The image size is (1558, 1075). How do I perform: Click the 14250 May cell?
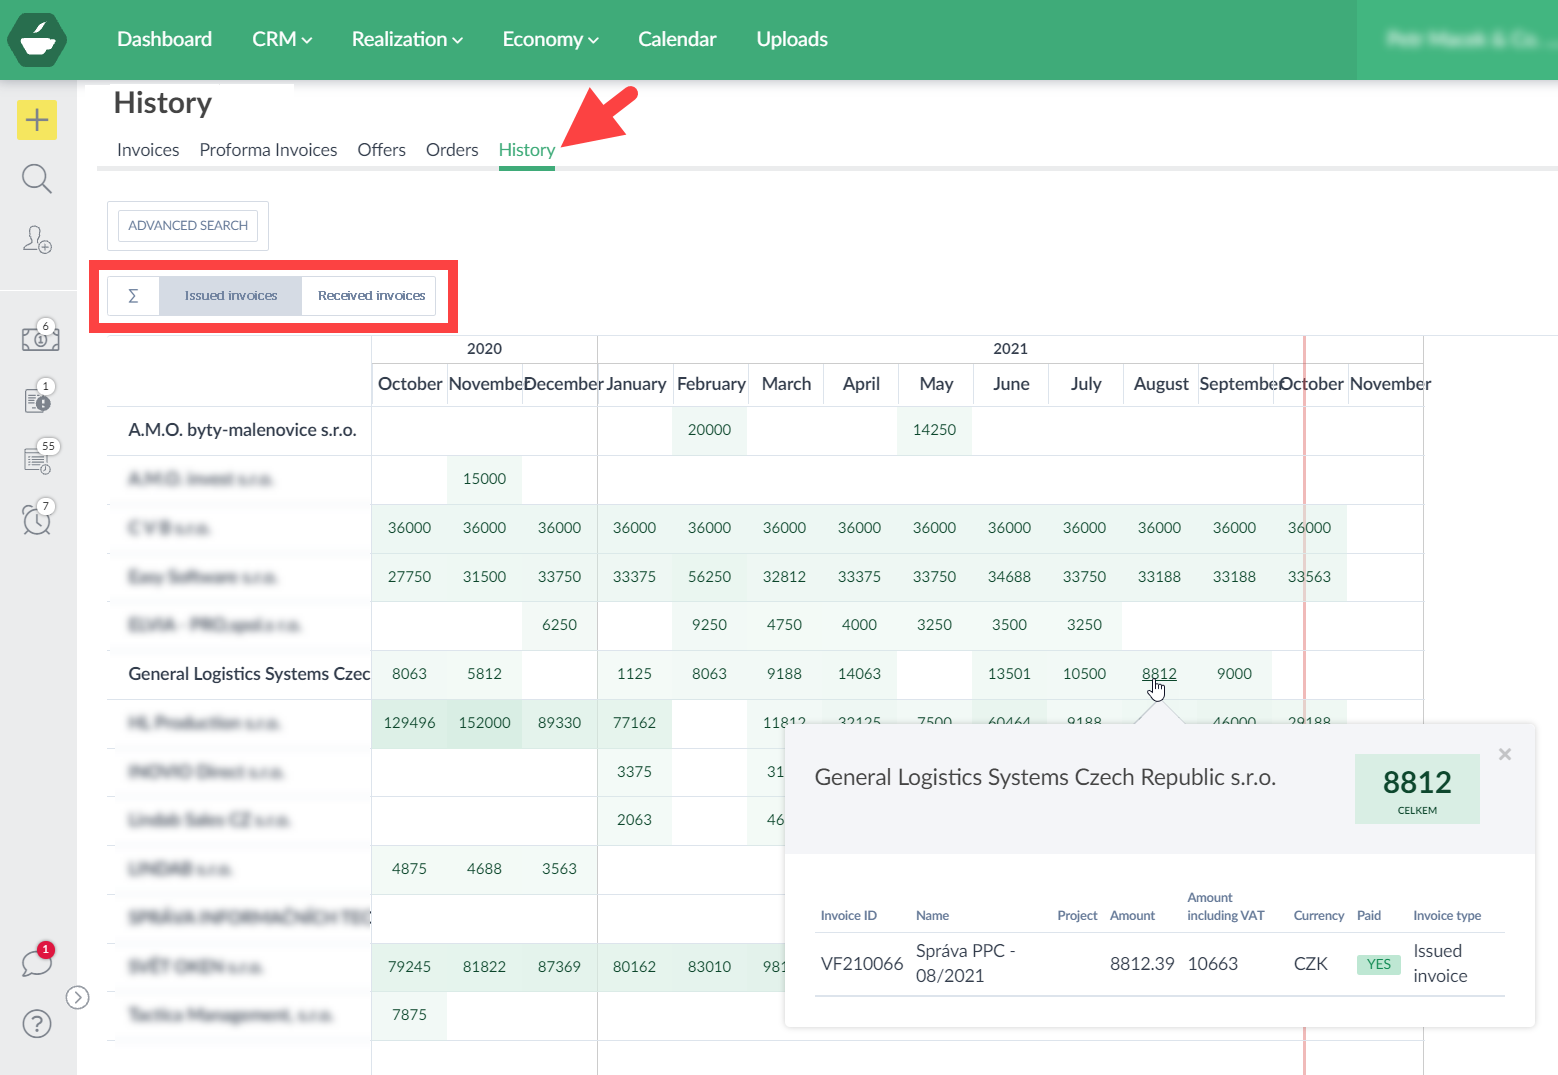coord(934,430)
